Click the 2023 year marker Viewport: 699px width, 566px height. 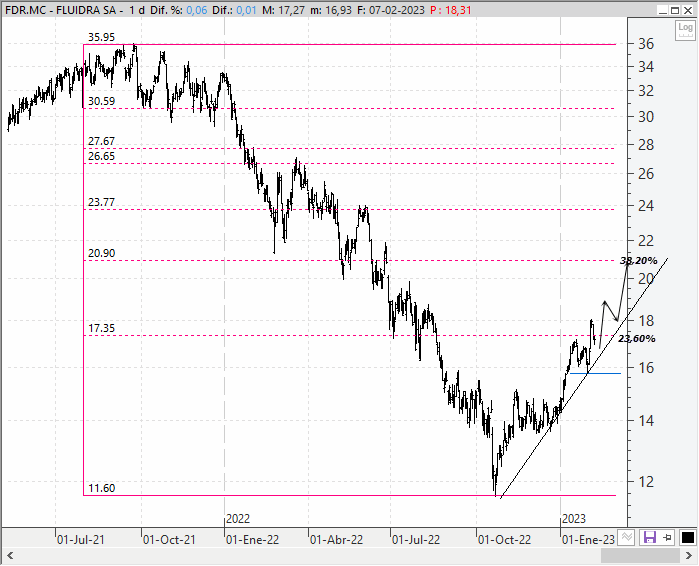574,519
